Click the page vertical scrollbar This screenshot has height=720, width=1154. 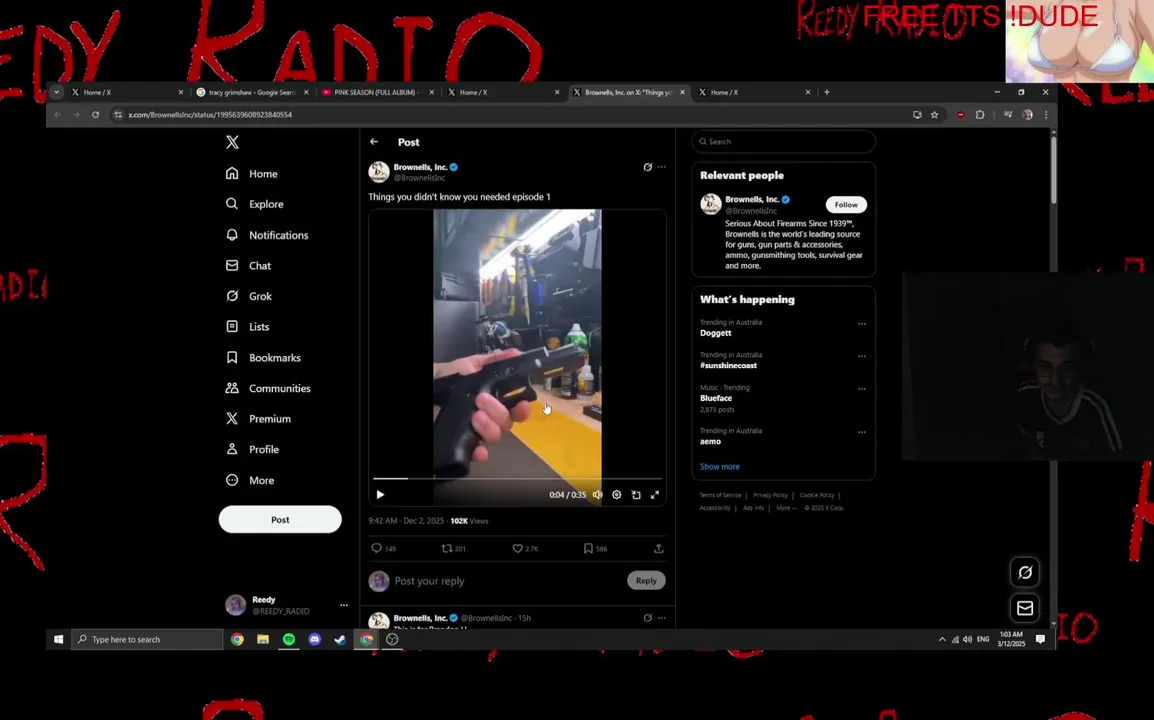(x=1053, y=169)
